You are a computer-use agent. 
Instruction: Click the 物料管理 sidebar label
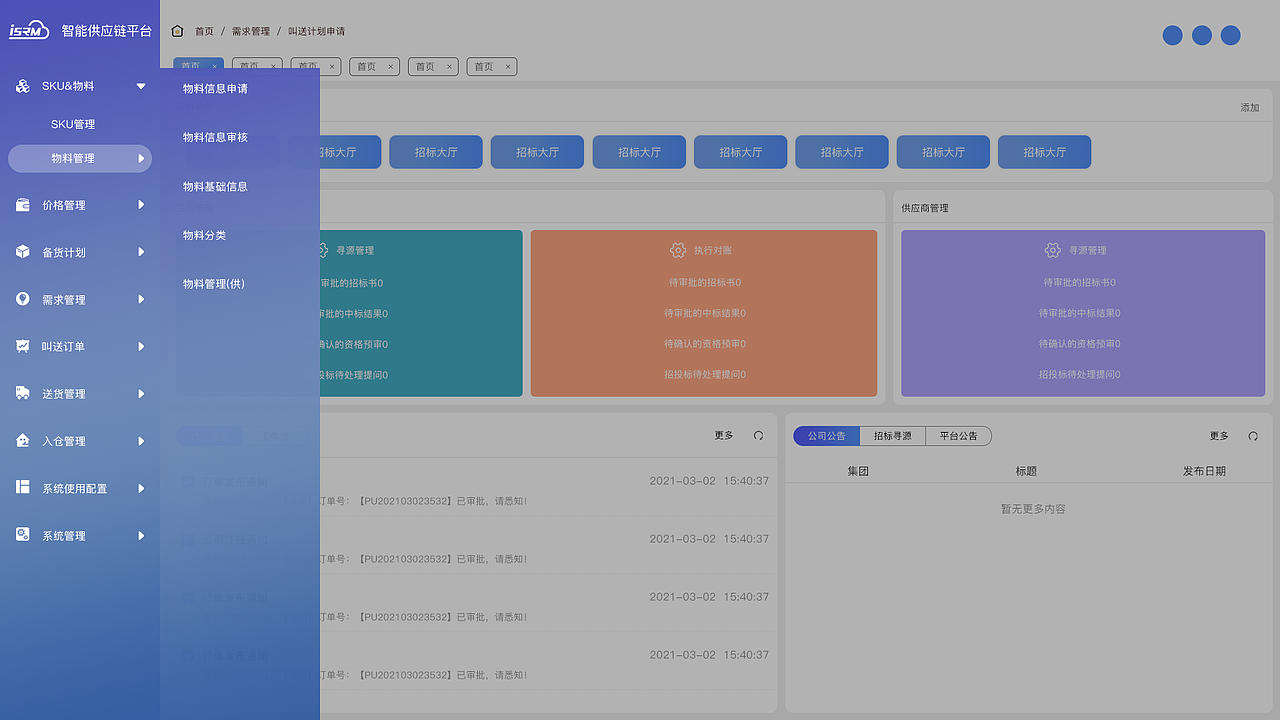73,158
